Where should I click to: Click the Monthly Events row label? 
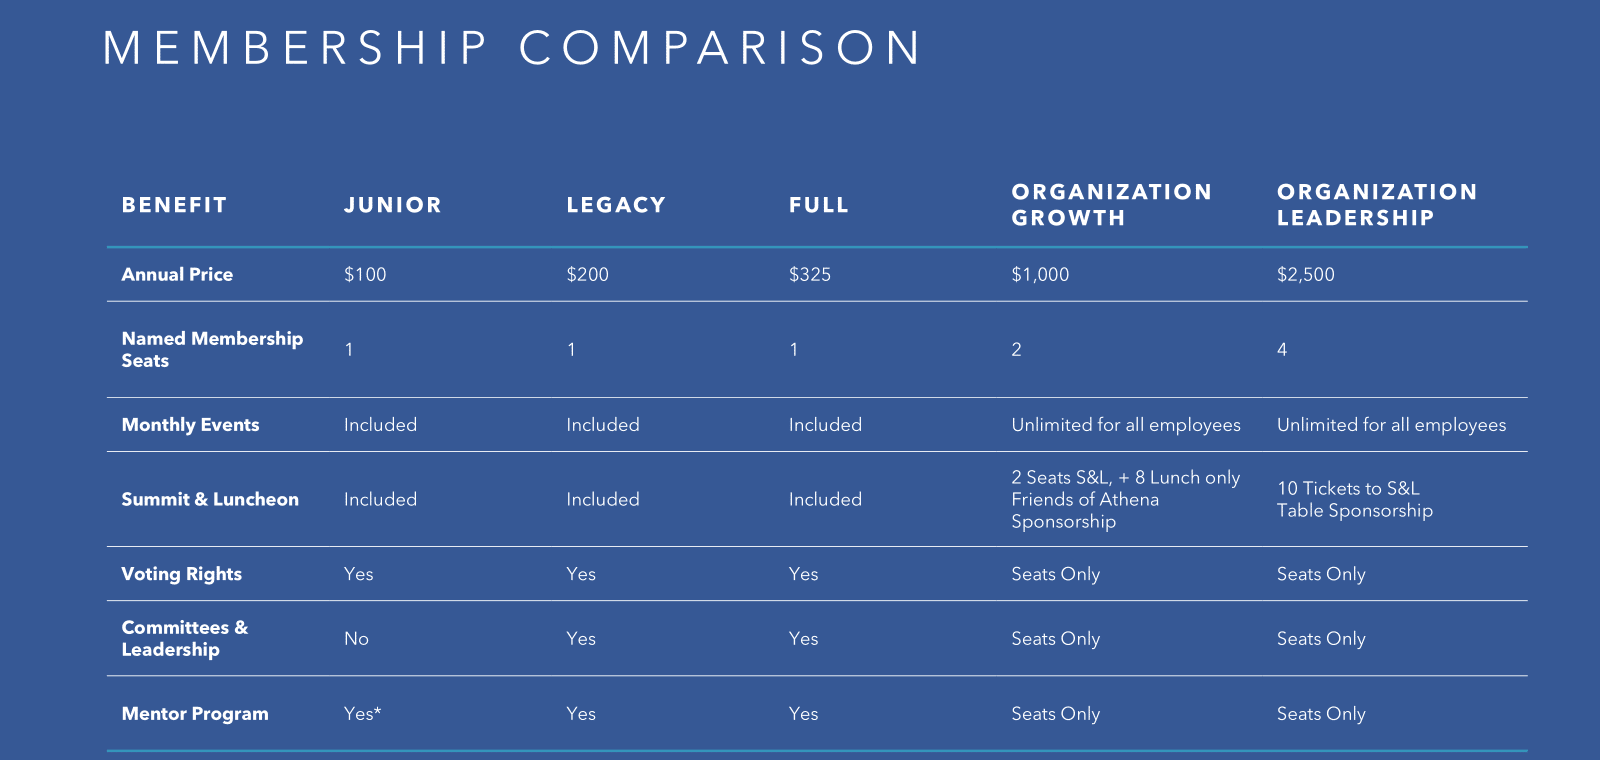190,425
